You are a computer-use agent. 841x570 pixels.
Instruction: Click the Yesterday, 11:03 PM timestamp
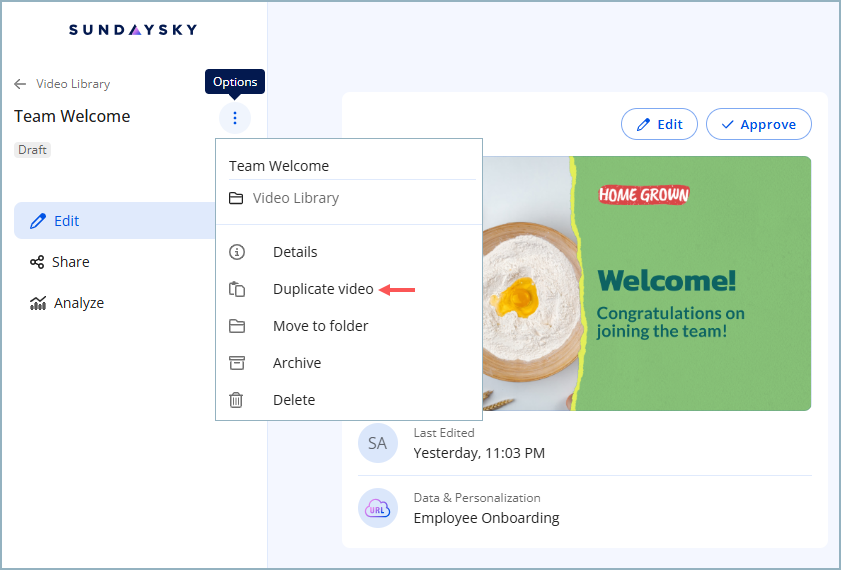[479, 453]
